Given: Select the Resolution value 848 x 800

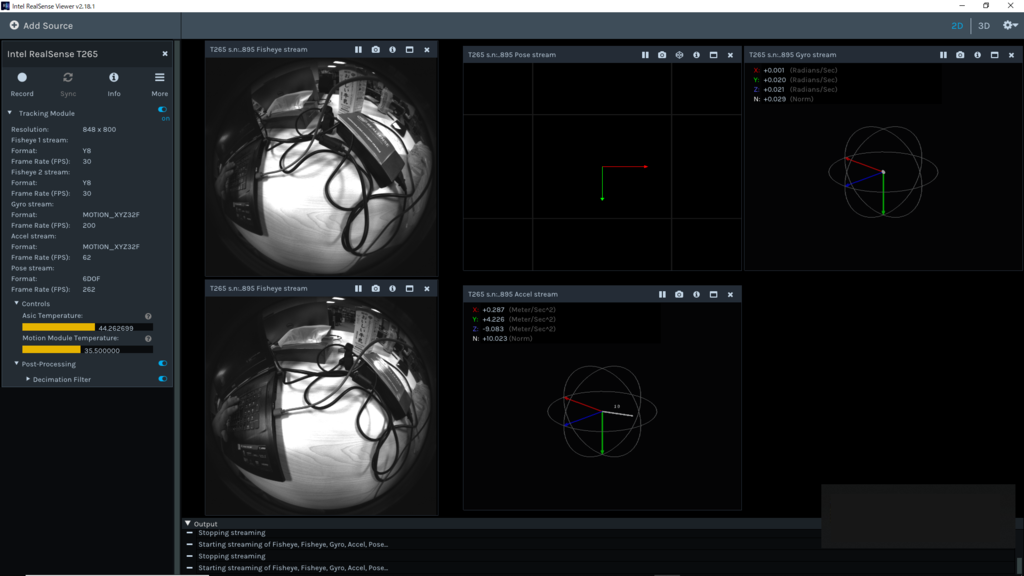Looking at the screenshot, I should point(99,129).
